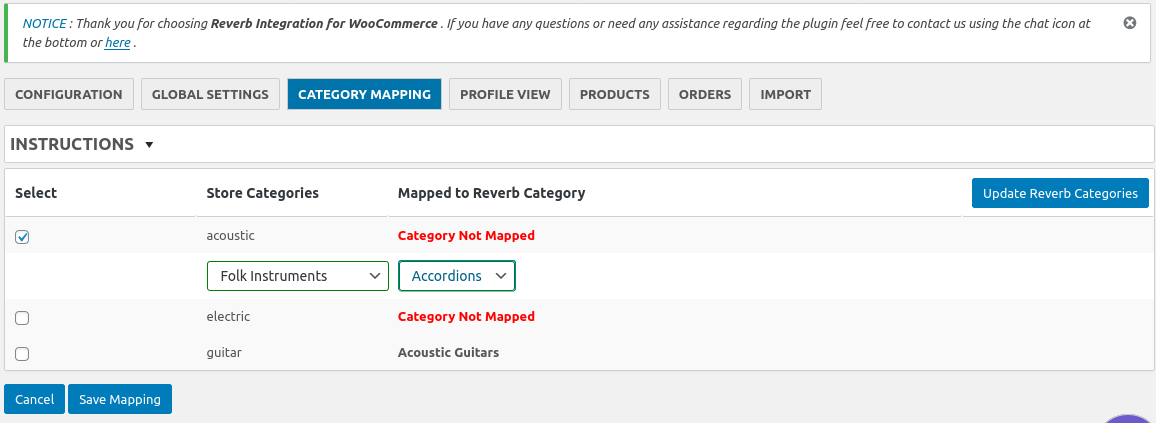Go to the Profile View tab
The image size is (1156, 423).
[x=505, y=94]
